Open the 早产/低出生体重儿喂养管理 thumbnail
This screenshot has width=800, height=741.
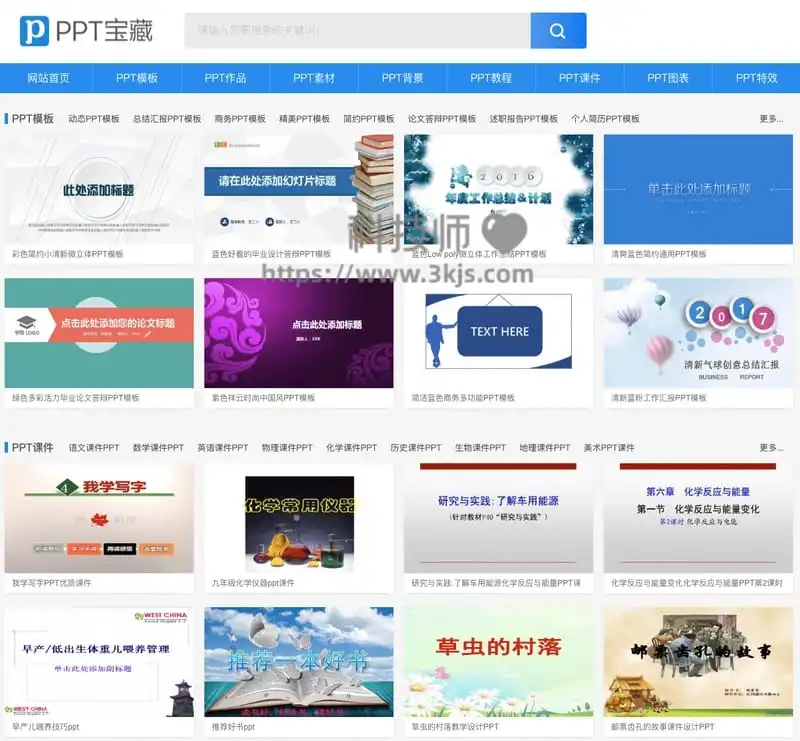pos(99,662)
